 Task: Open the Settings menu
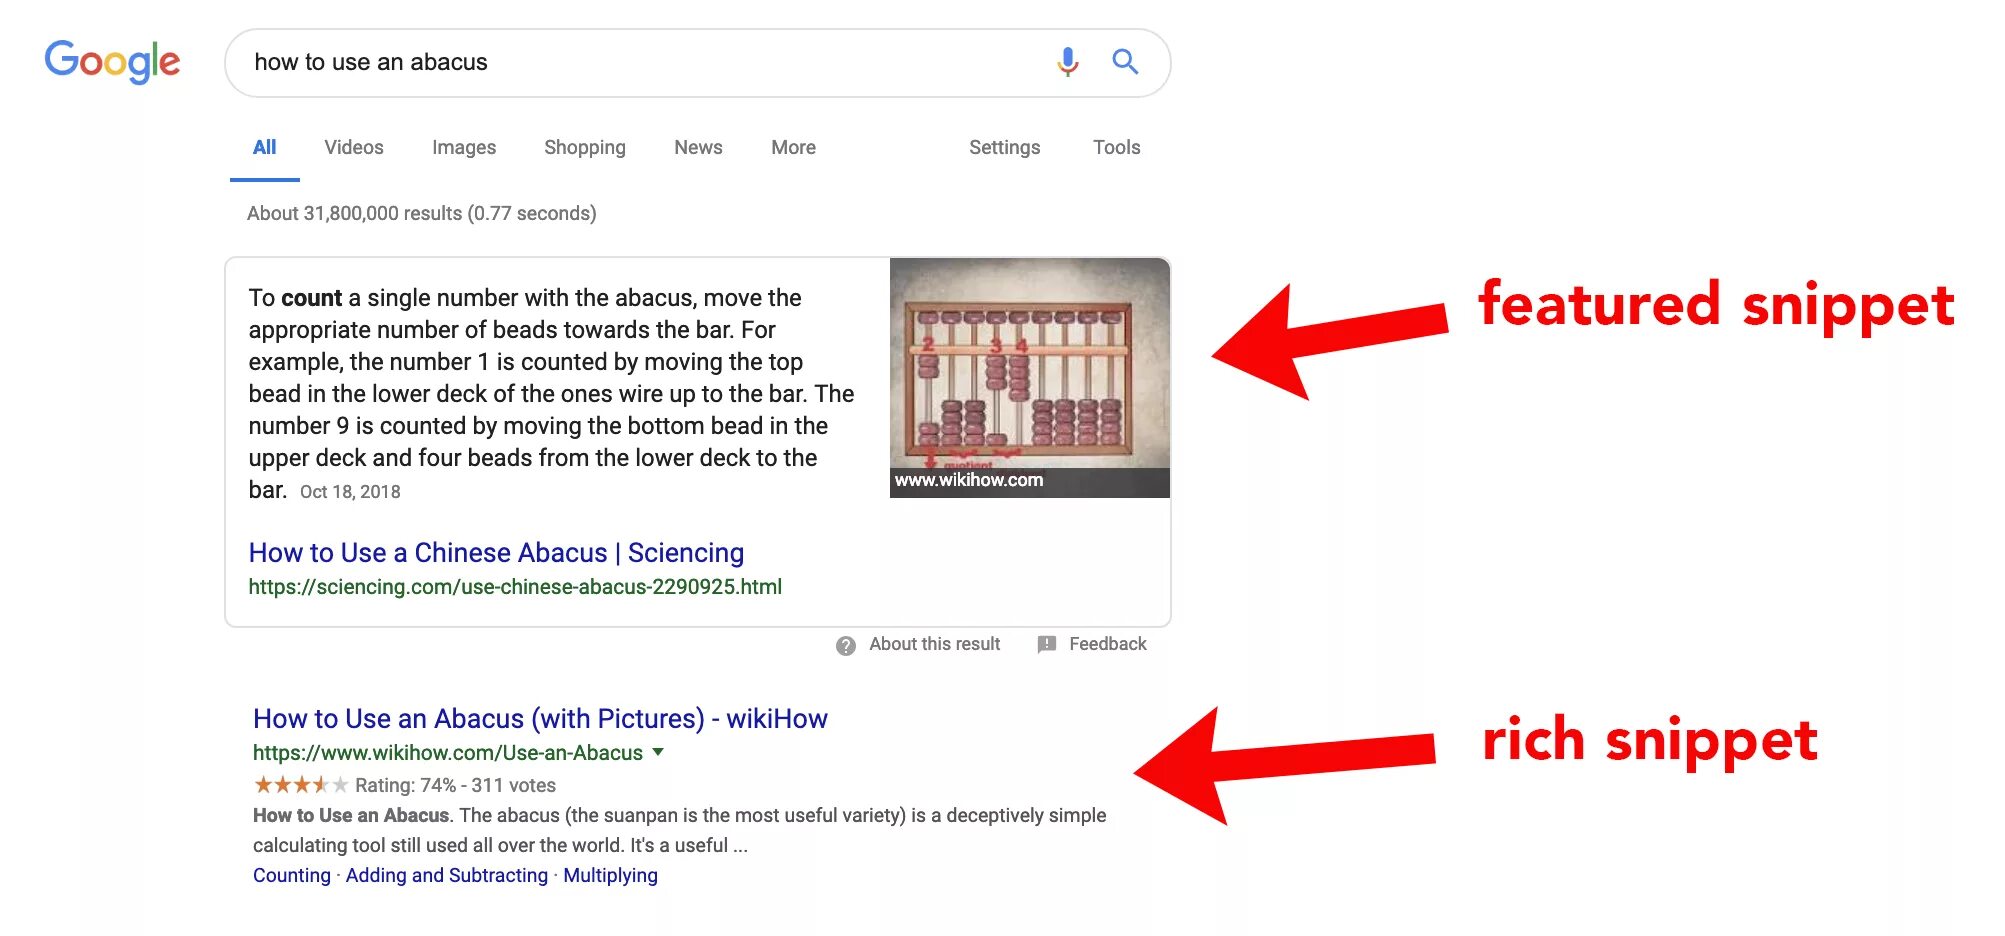[x=1004, y=147]
